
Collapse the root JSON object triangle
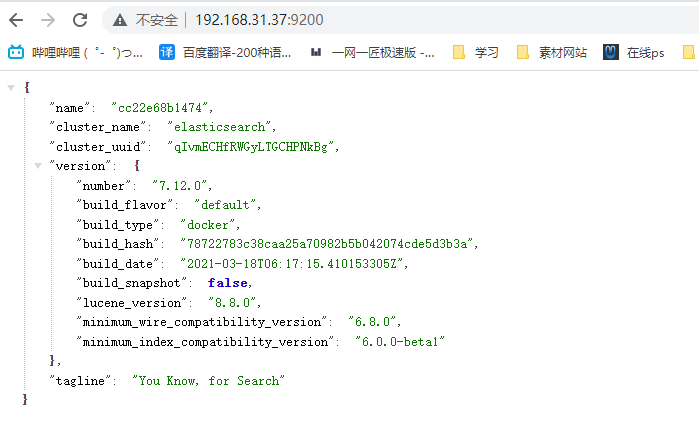(x=11, y=87)
